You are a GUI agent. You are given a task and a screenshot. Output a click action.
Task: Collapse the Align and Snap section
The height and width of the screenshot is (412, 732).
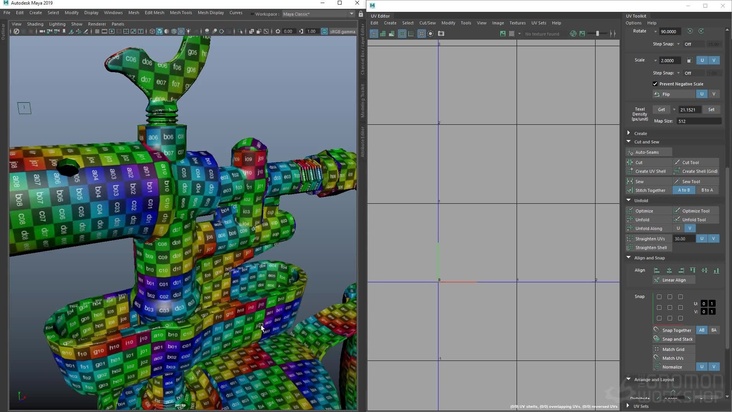point(628,257)
